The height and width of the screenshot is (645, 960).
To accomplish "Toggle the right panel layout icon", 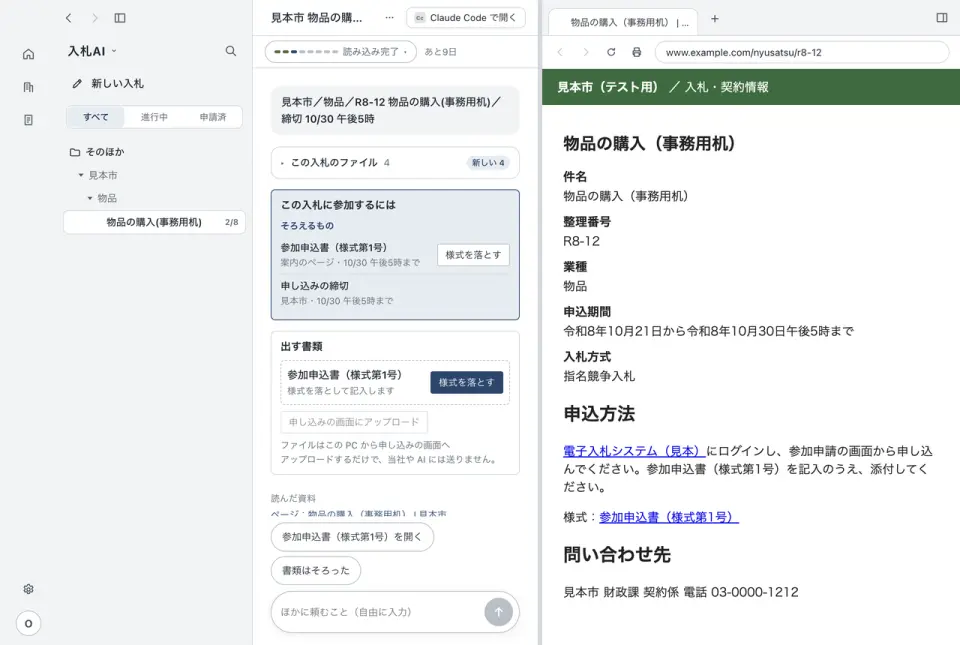I will [x=942, y=18].
